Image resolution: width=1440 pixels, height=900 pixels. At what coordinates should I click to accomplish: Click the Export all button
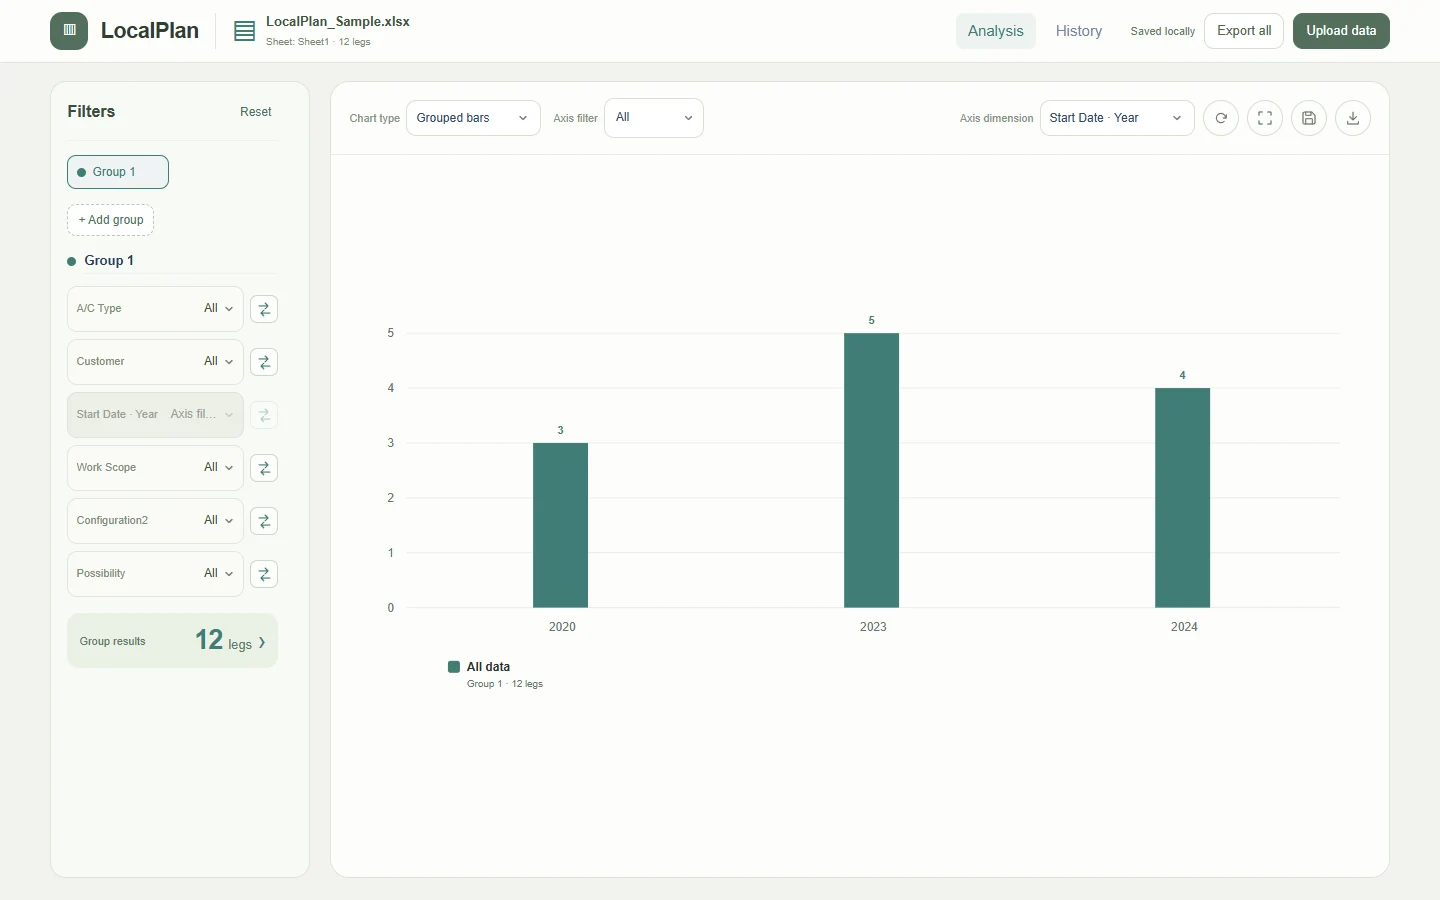[1244, 31]
